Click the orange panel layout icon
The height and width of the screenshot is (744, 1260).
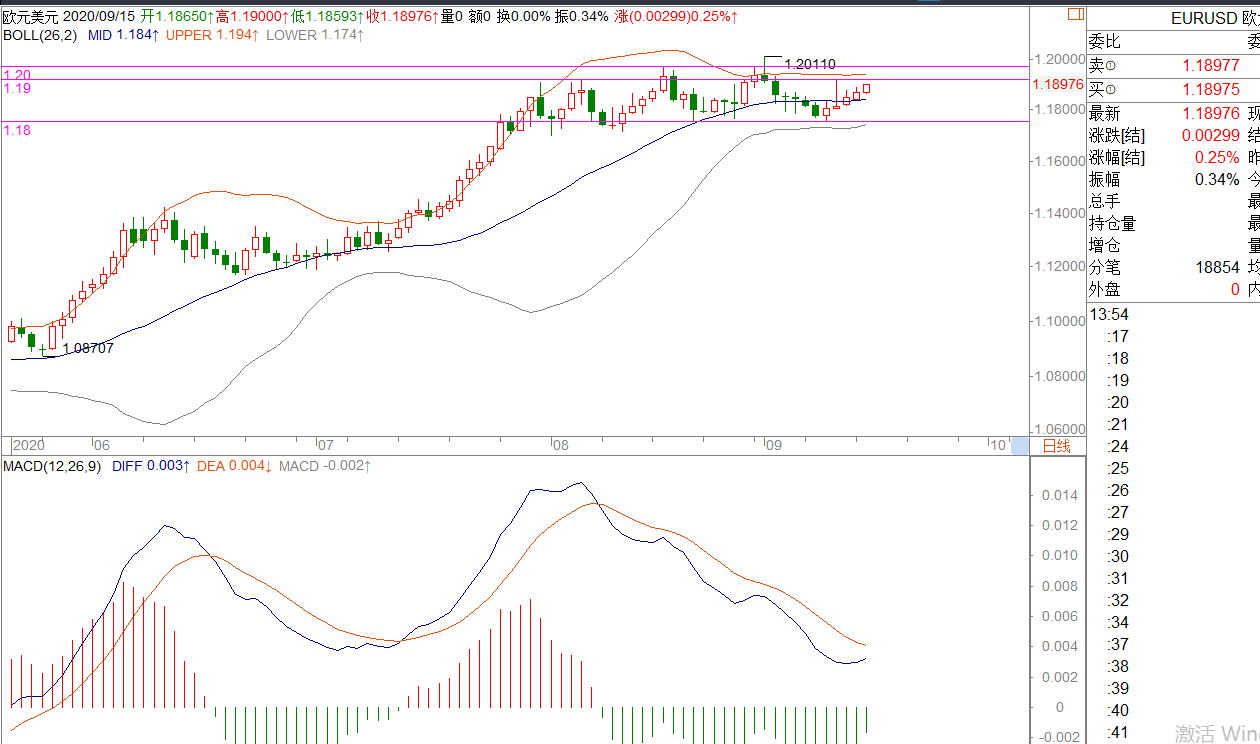pos(1075,14)
